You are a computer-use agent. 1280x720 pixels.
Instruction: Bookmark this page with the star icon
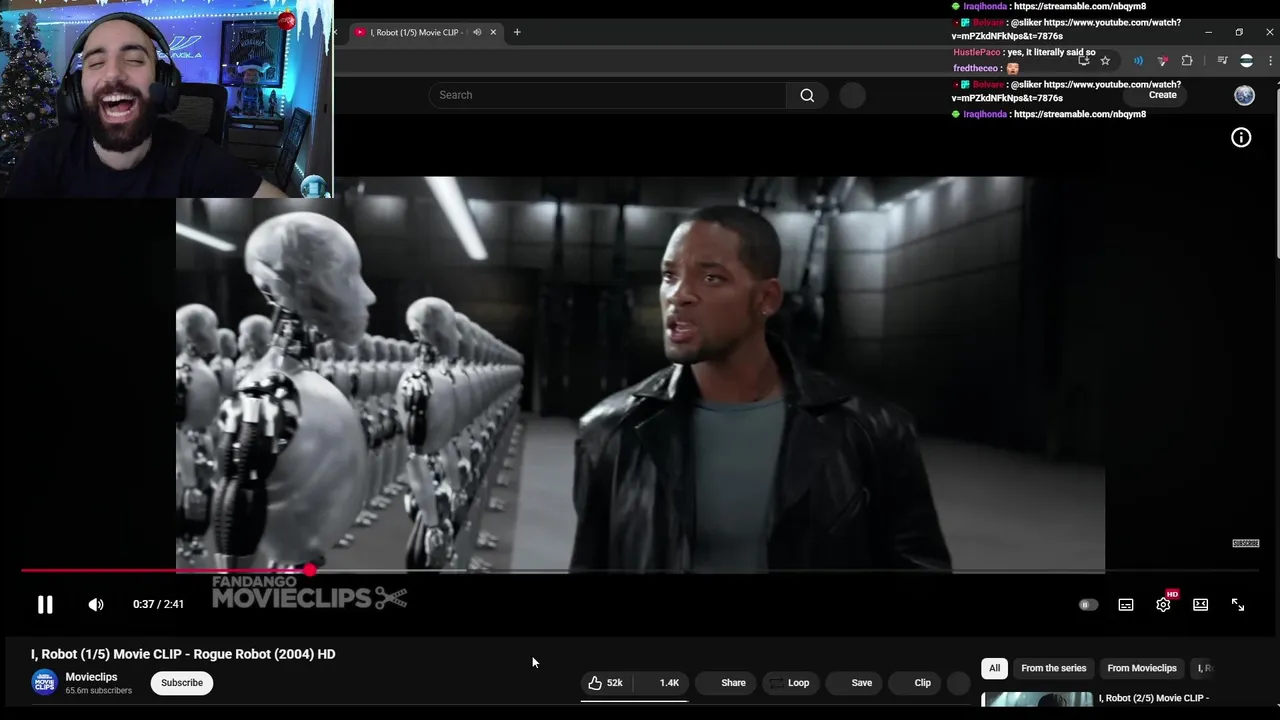tap(1105, 61)
